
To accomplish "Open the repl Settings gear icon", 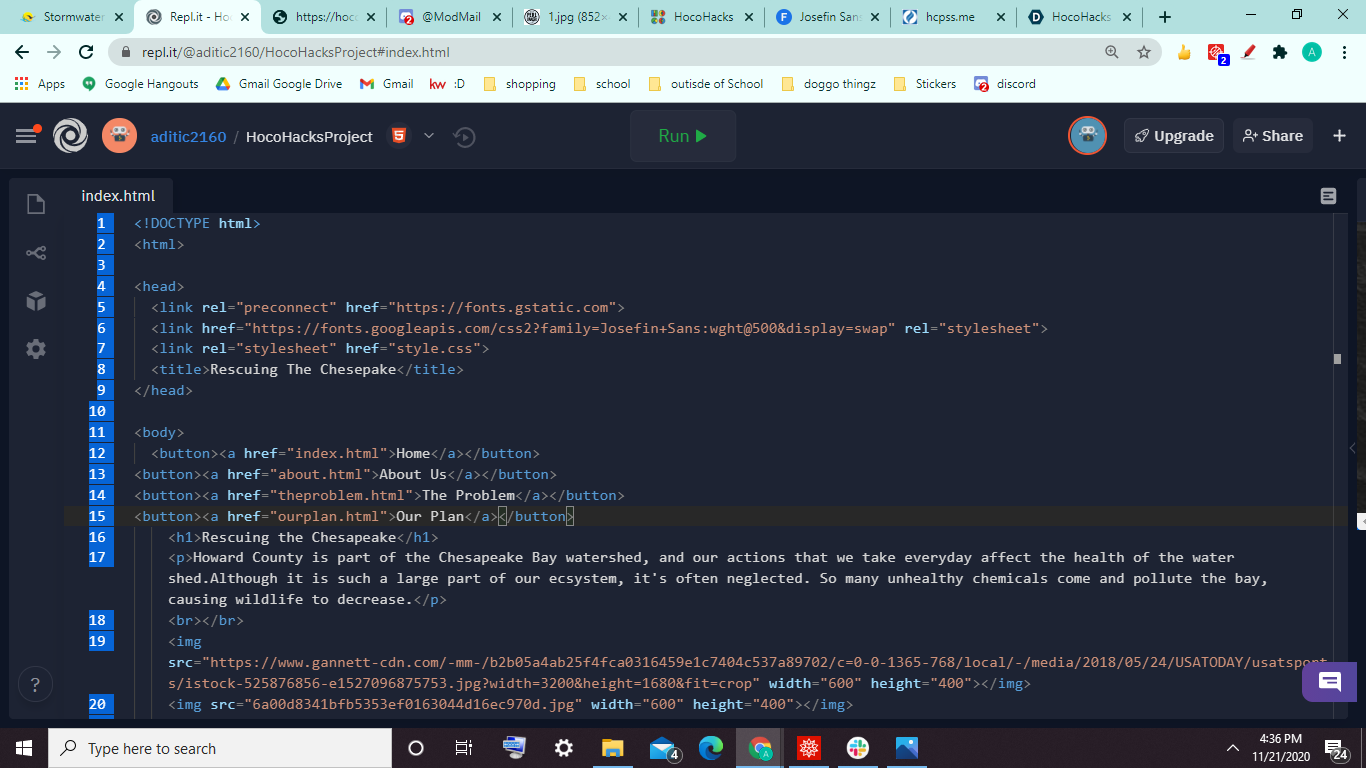I will pos(36,349).
